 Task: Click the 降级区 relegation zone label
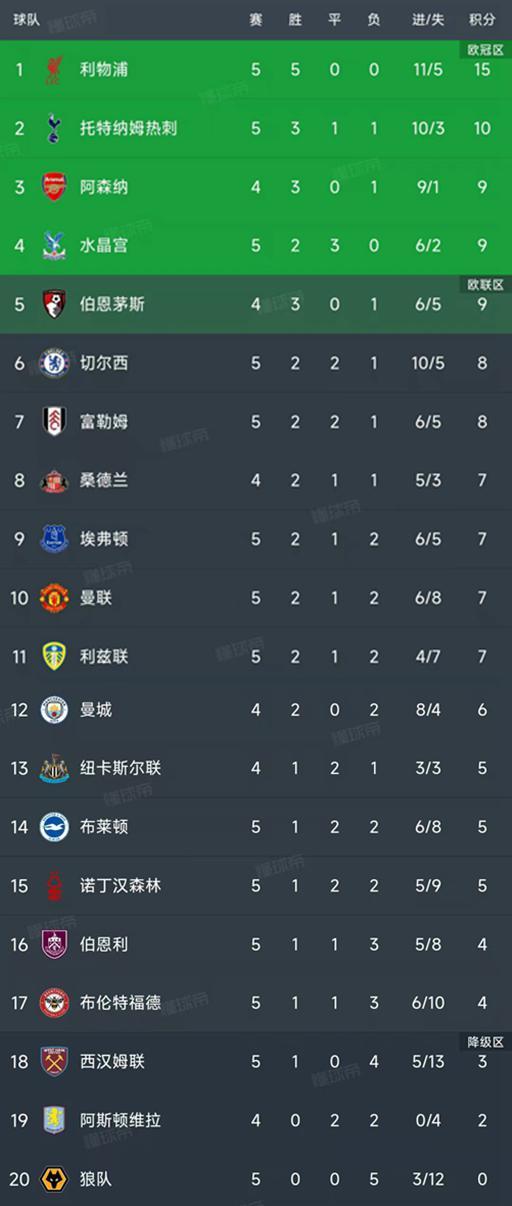485,1041
